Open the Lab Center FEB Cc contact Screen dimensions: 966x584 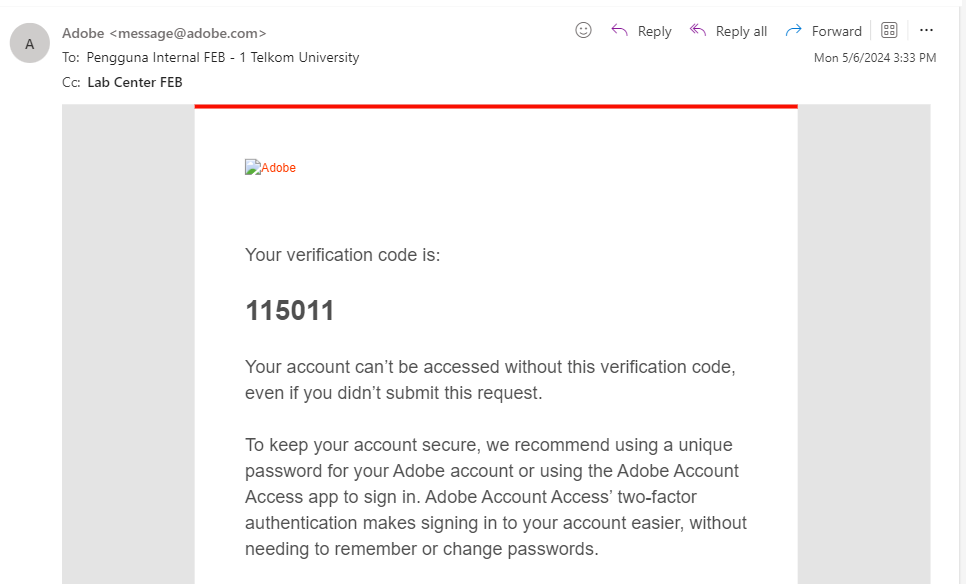134,82
